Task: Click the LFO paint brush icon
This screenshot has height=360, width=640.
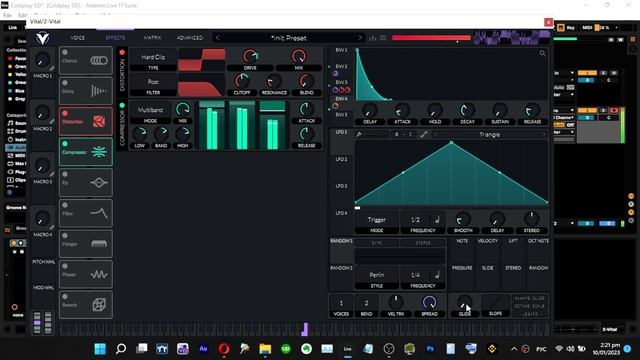Action: pyautogui.click(x=359, y=134)
